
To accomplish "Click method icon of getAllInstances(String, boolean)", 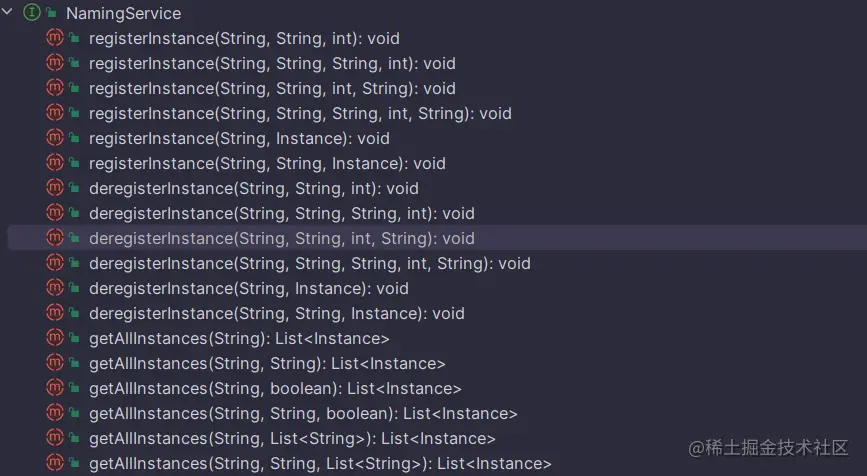I will coord(55,388).
